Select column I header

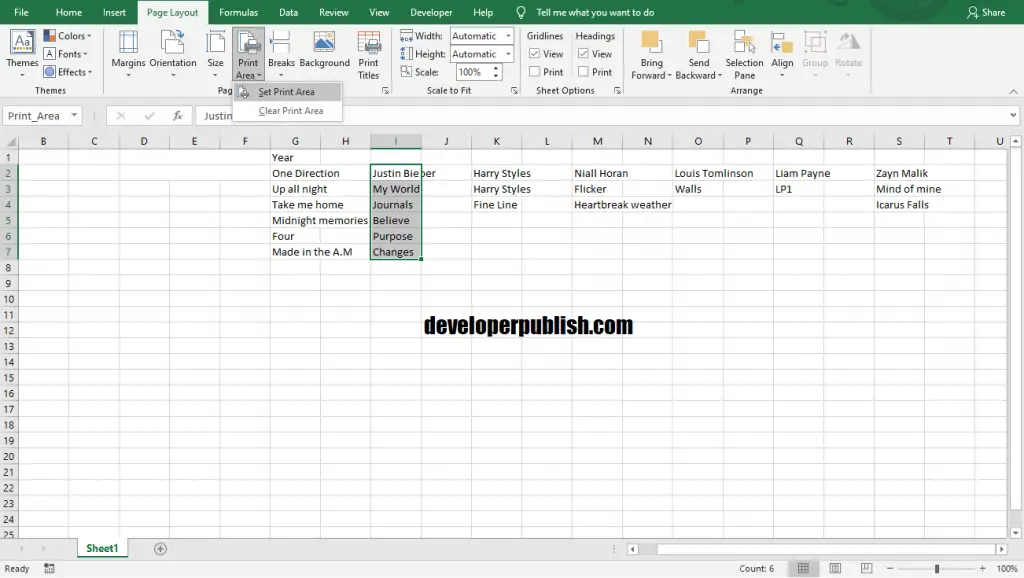(x=396, y=141)
